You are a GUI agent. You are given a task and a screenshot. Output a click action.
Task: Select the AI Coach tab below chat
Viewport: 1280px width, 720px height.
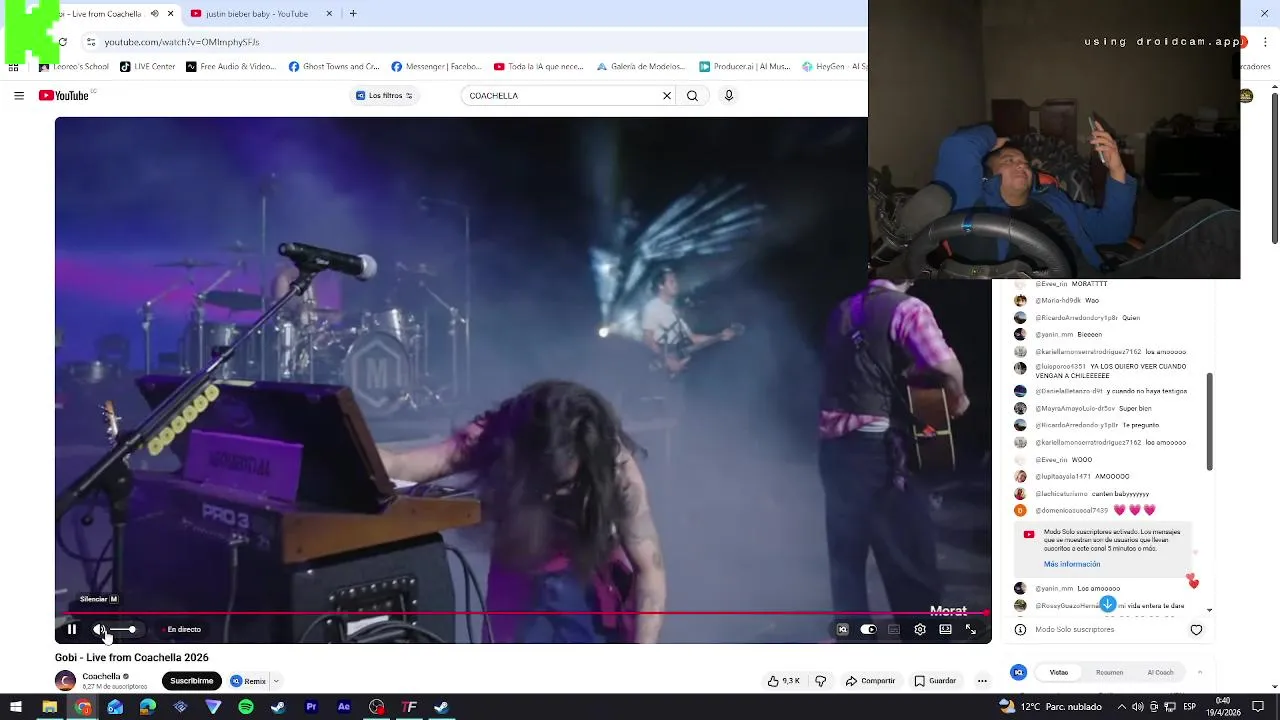tap(1160, 672)
